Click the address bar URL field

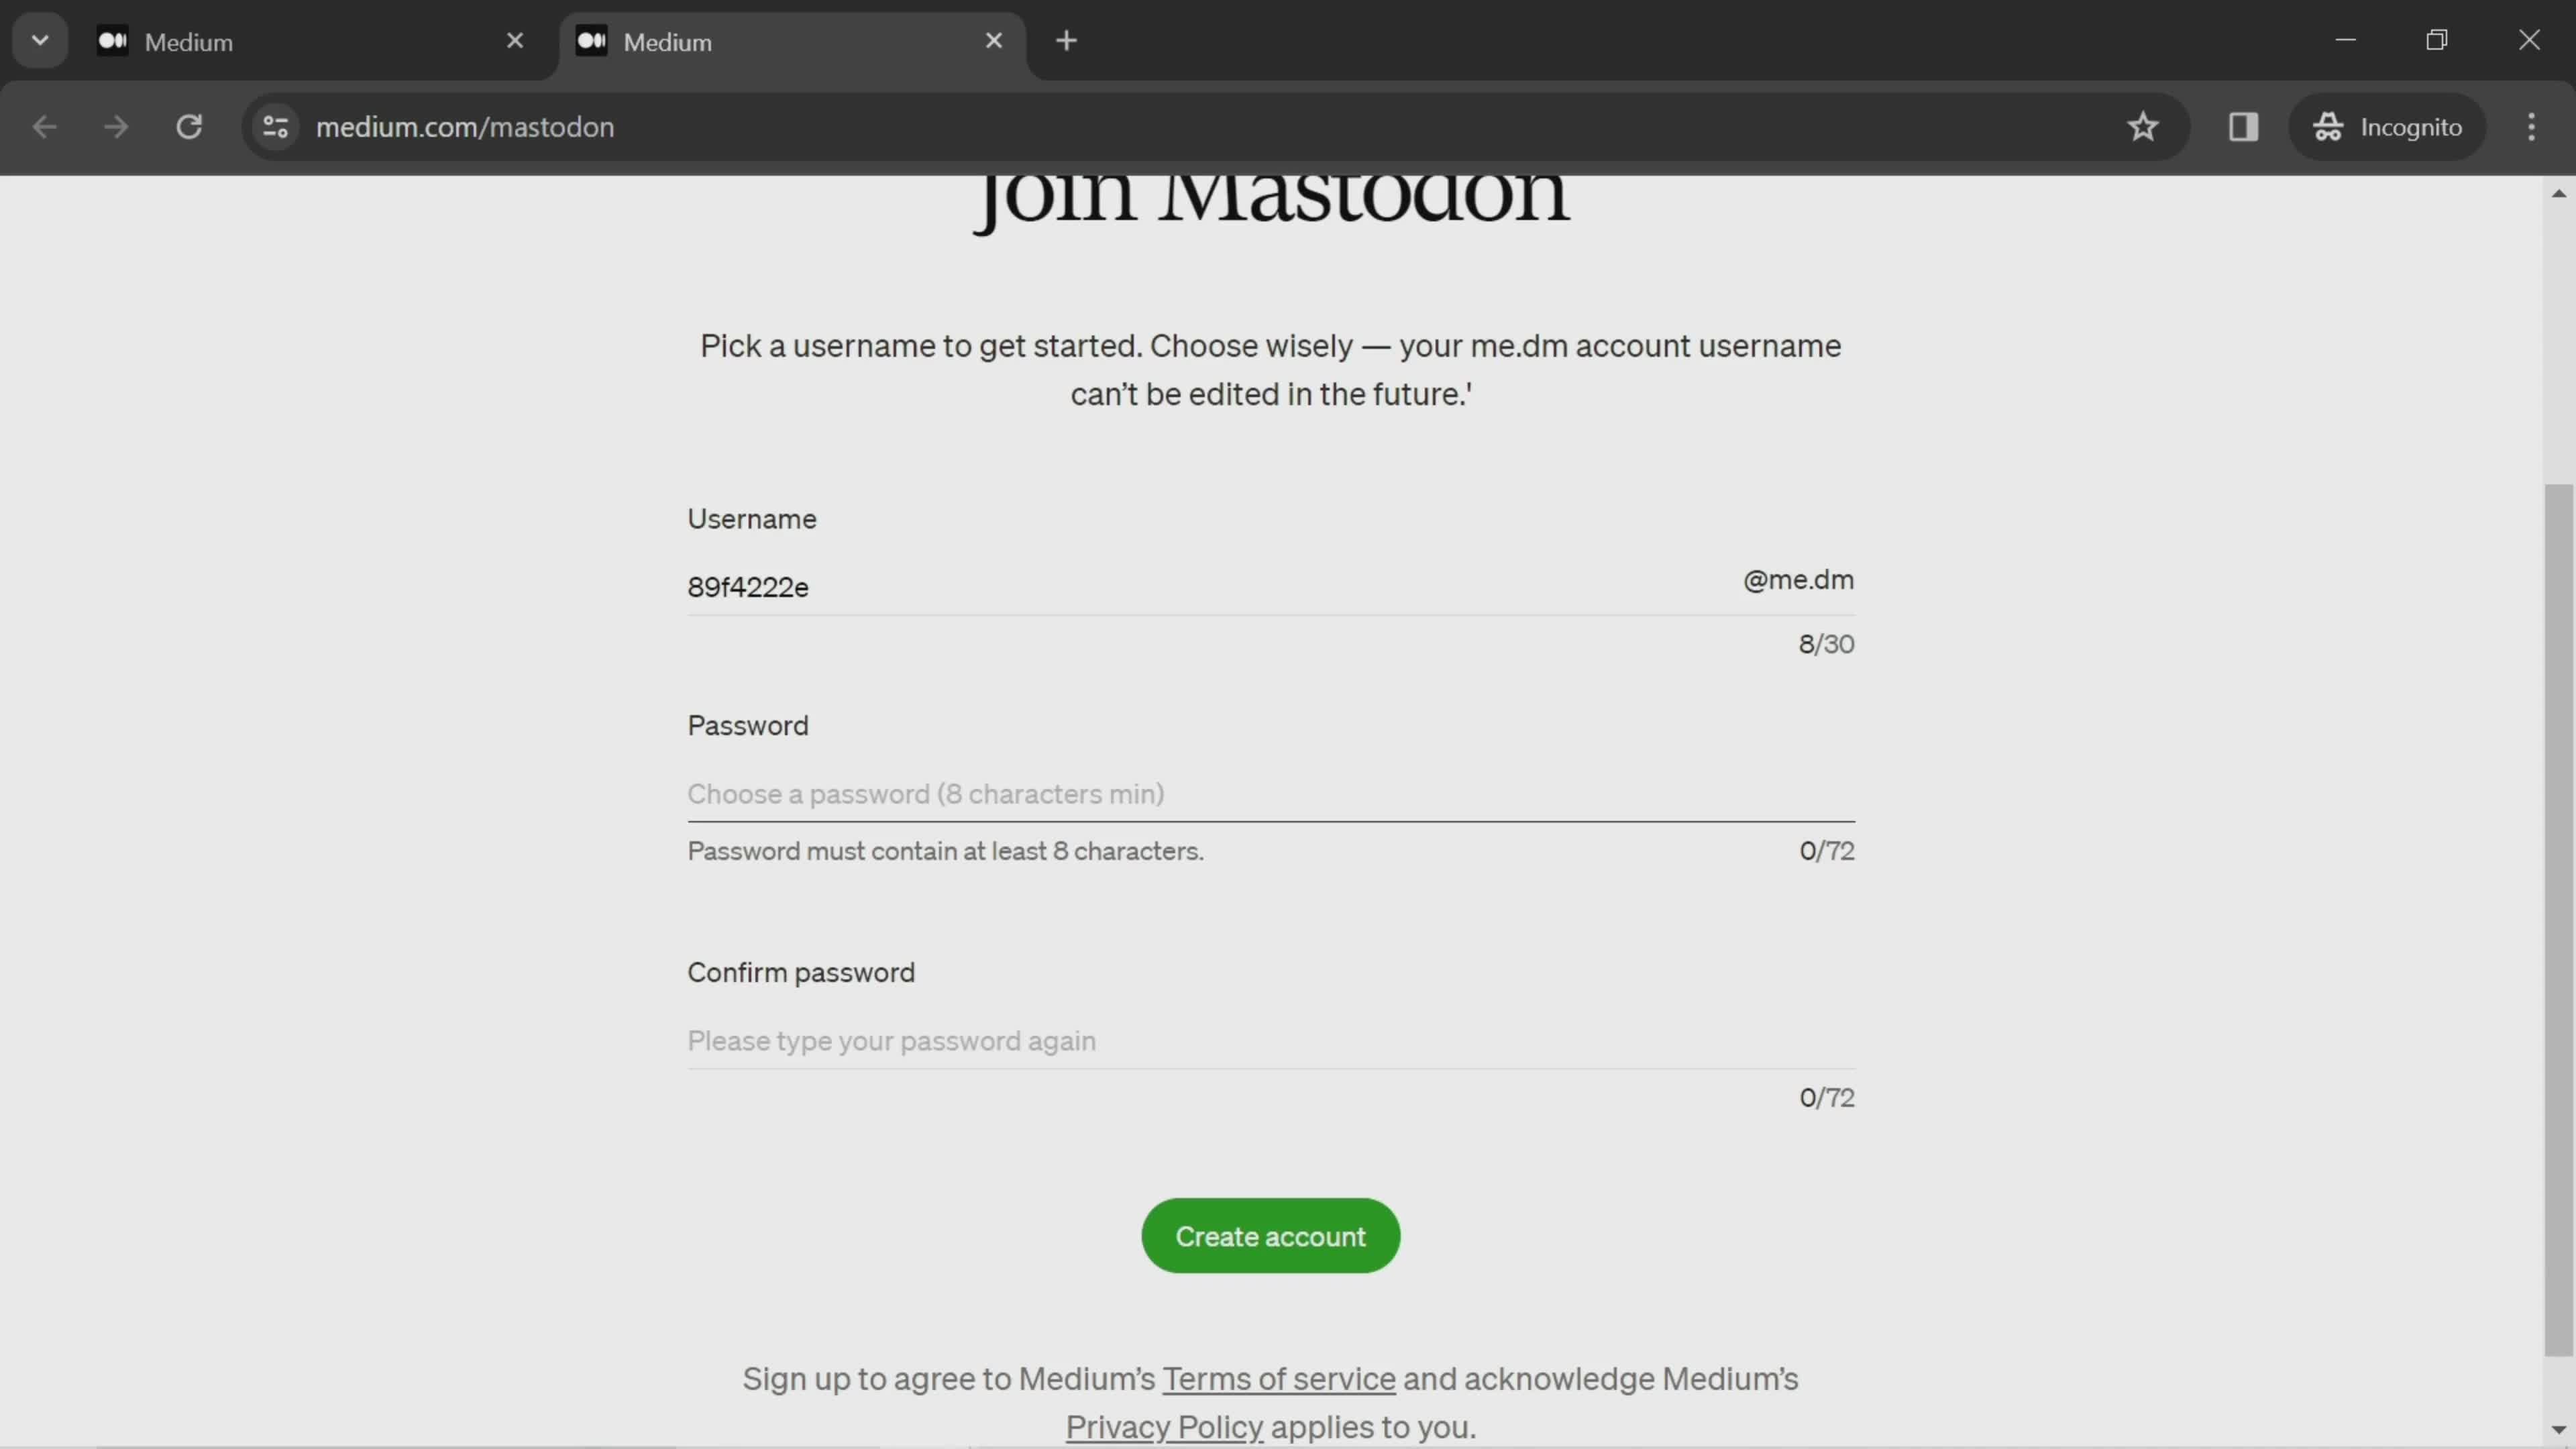point(466,125)
